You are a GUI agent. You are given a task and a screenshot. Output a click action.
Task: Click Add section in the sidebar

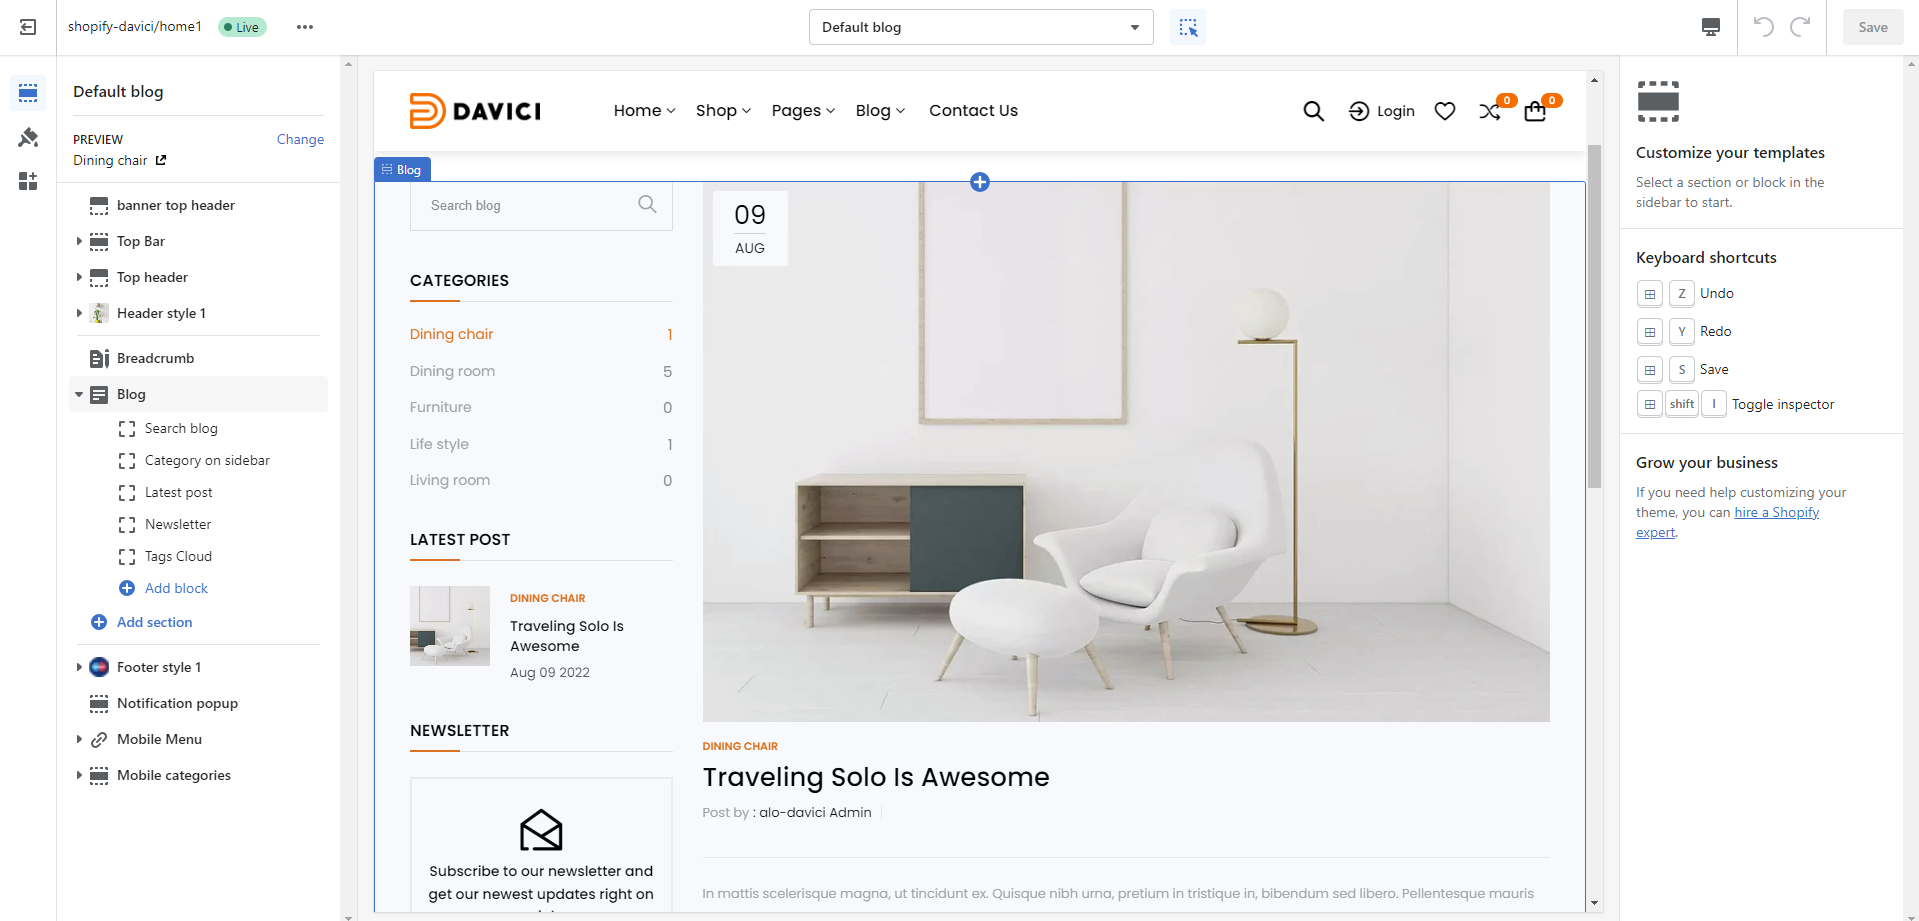point(154,622)
